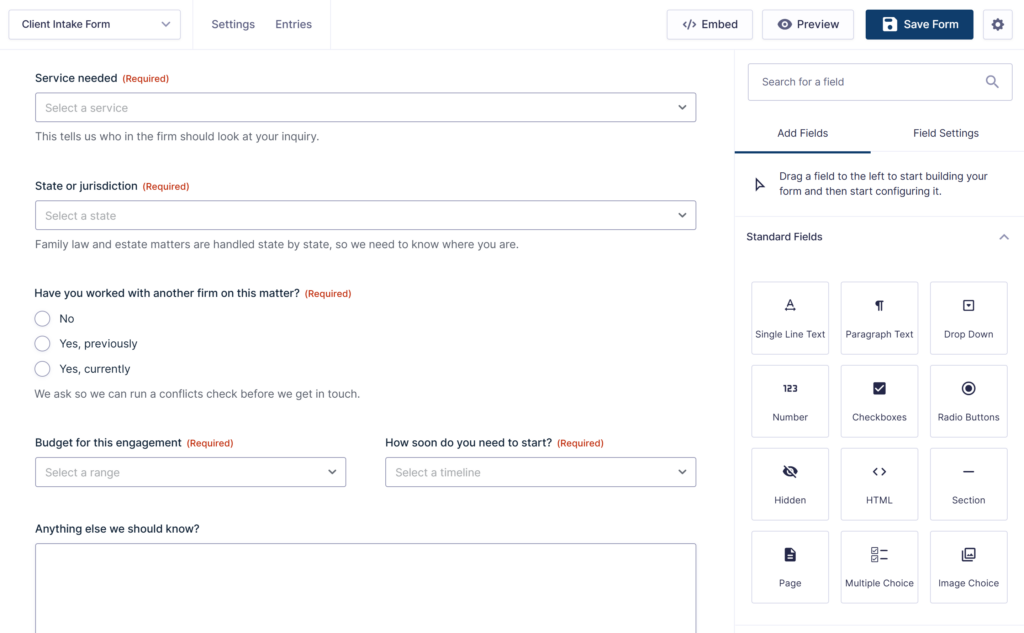Select the 'Yes, previously' radio option
Viewport: 1024px width, 633px height.
[x=42, y=344]
